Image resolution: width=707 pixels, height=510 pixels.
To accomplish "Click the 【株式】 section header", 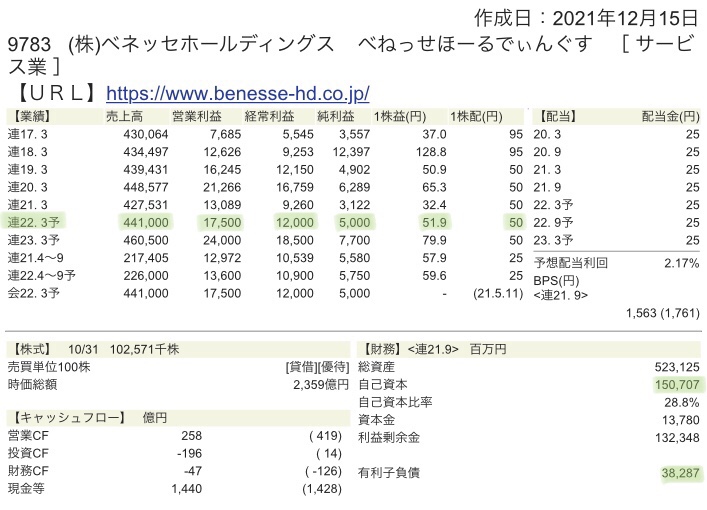I will pyautogui.click(x=33, y=349).
